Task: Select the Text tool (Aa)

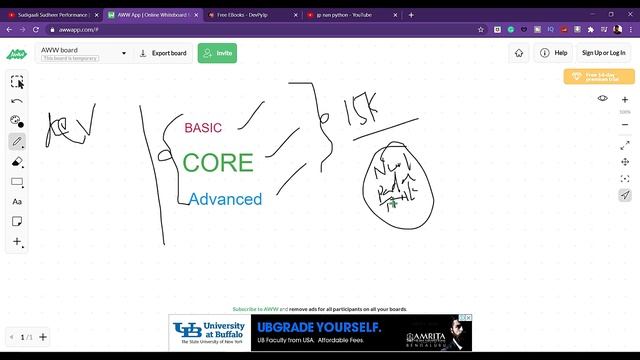Action: point(17,202)
